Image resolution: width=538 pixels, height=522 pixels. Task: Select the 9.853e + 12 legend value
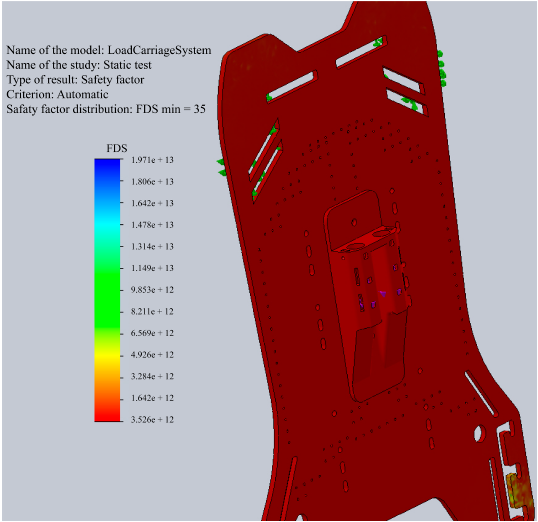coord(152,290)
